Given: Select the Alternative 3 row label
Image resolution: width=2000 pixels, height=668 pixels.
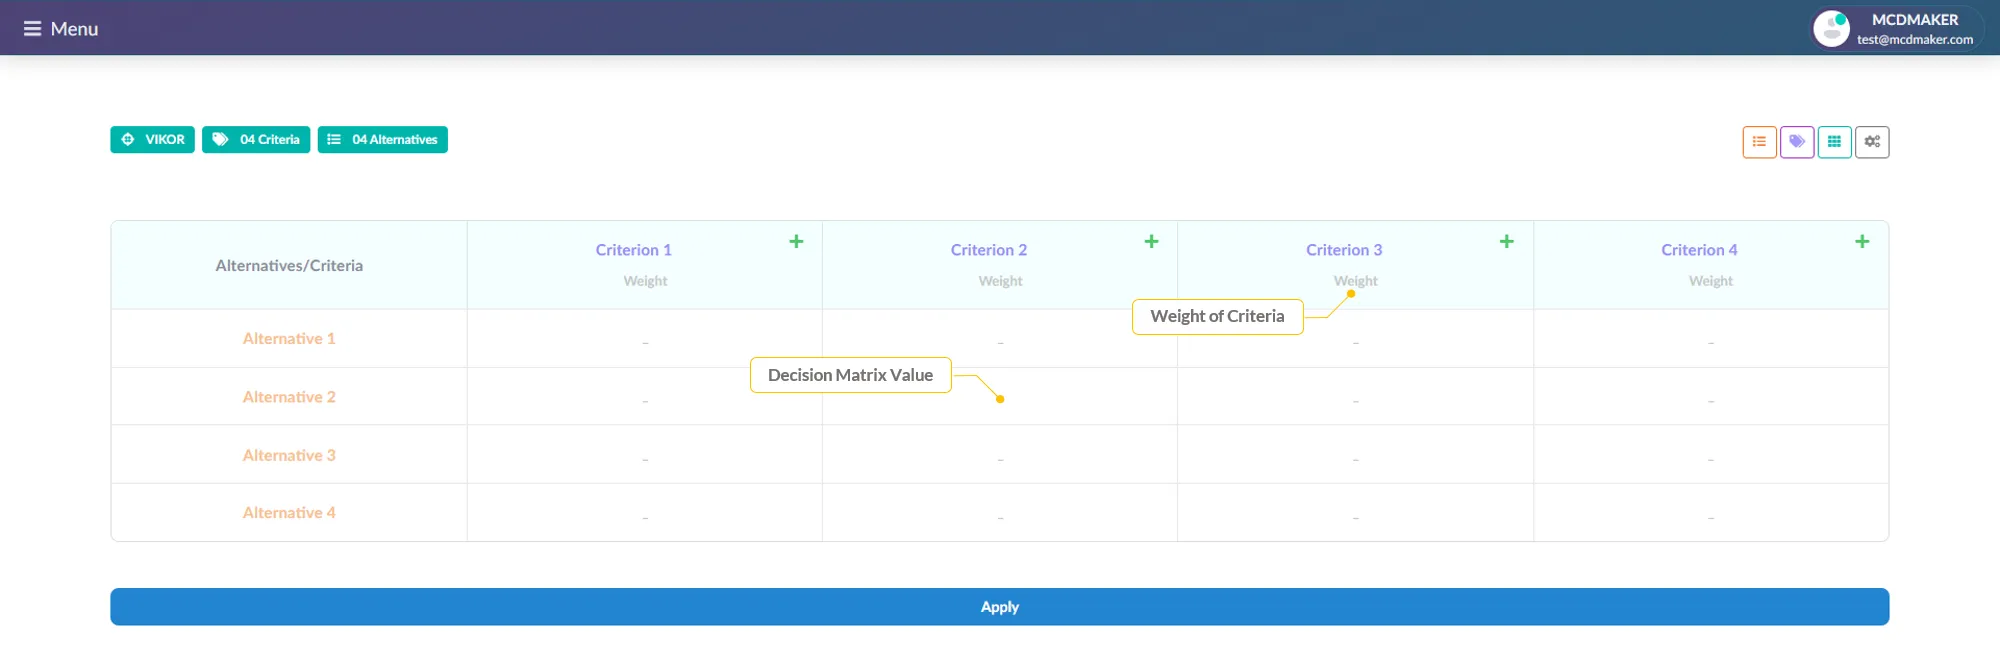Looking at the screenshot, I should click(x=289, y=455).
